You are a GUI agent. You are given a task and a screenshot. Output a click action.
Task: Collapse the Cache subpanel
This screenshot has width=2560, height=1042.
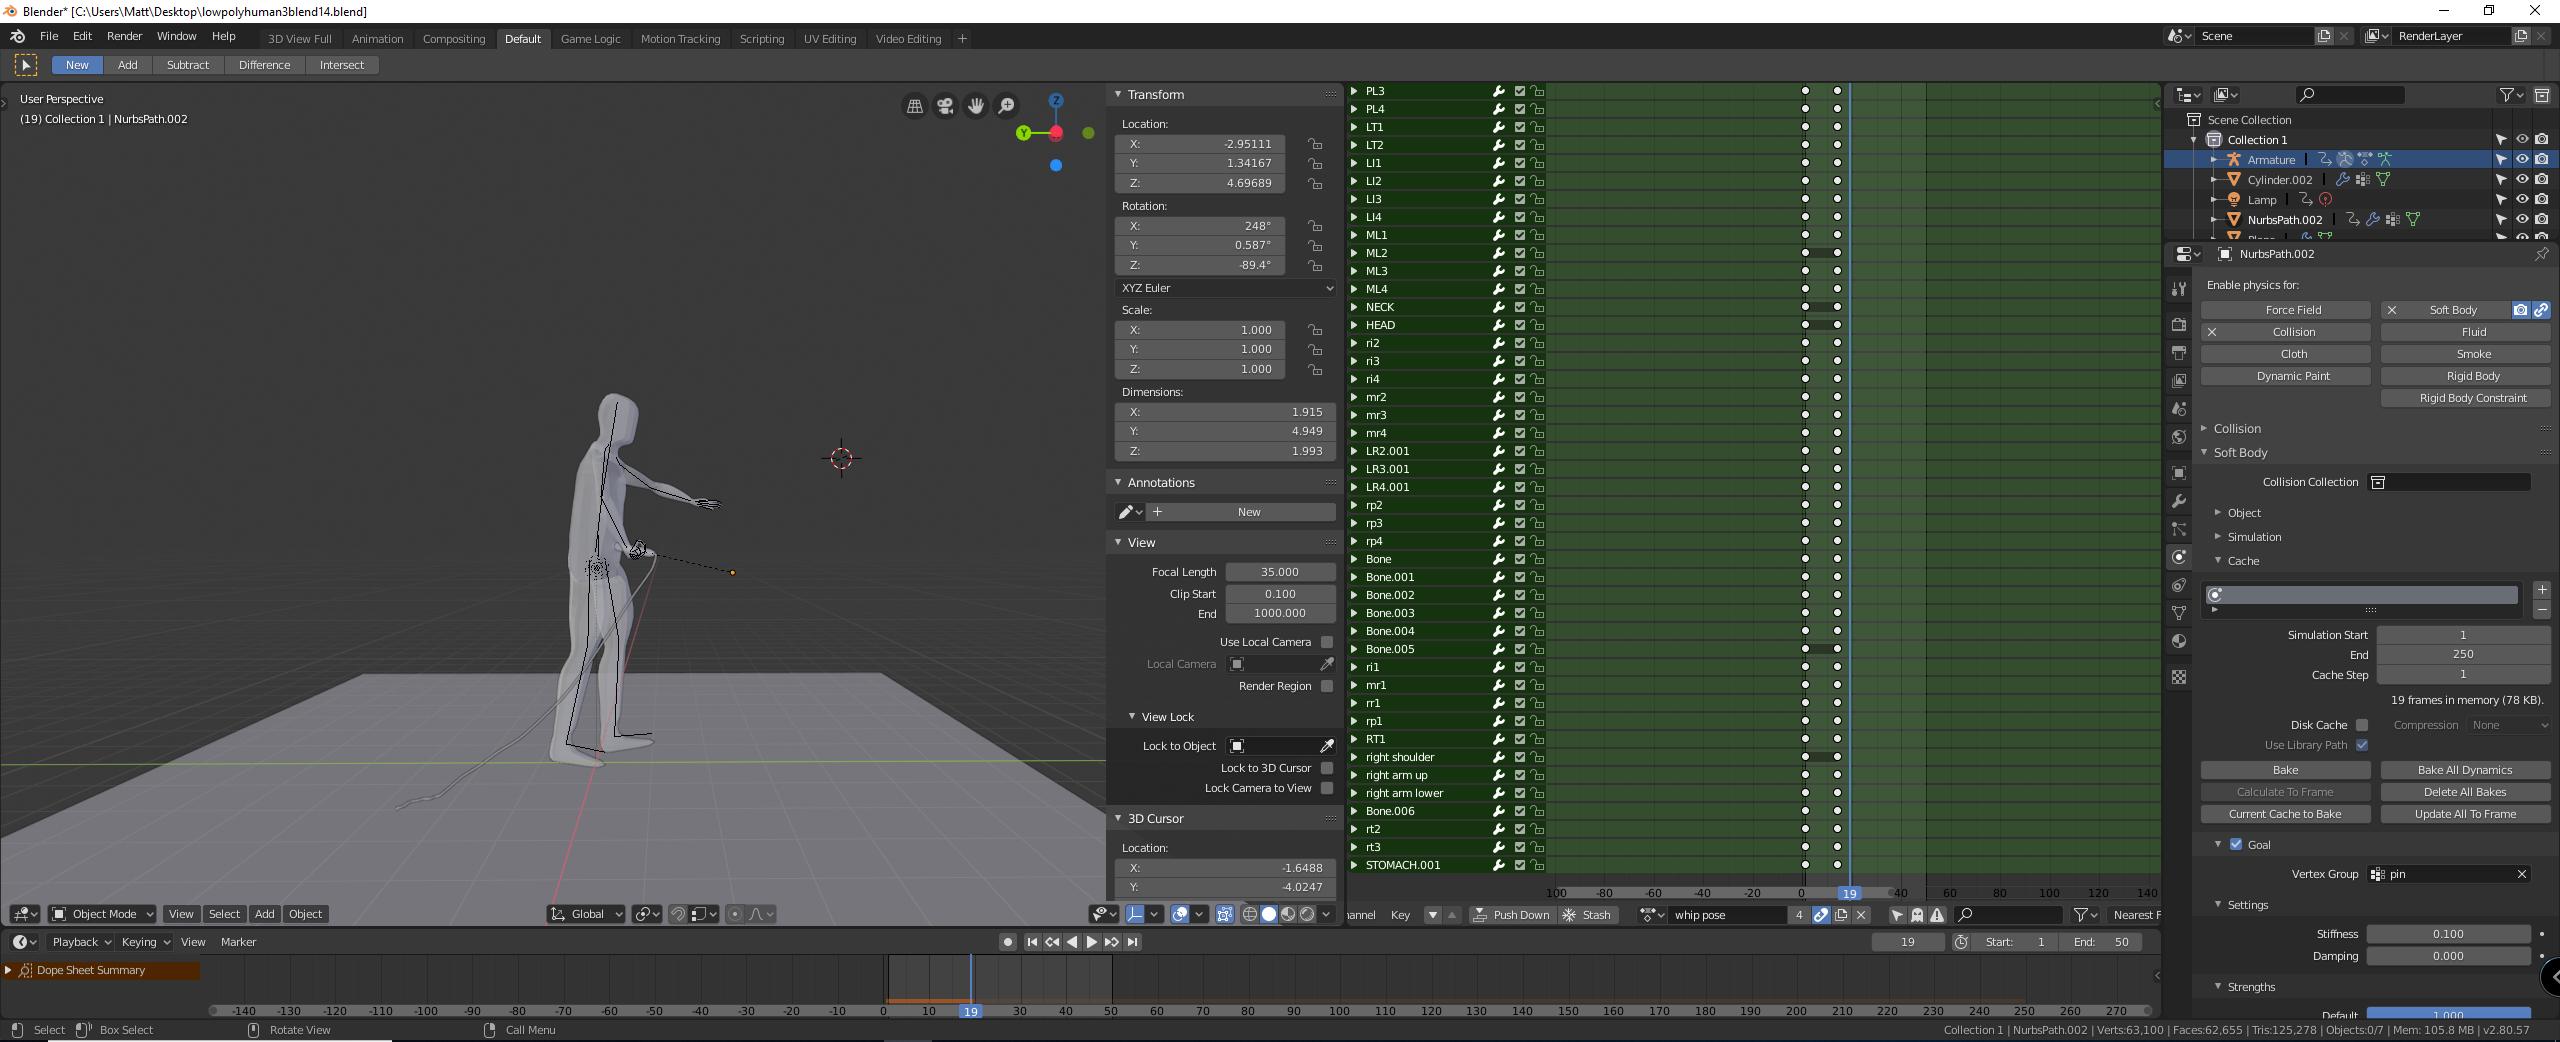click(2243, 561)
